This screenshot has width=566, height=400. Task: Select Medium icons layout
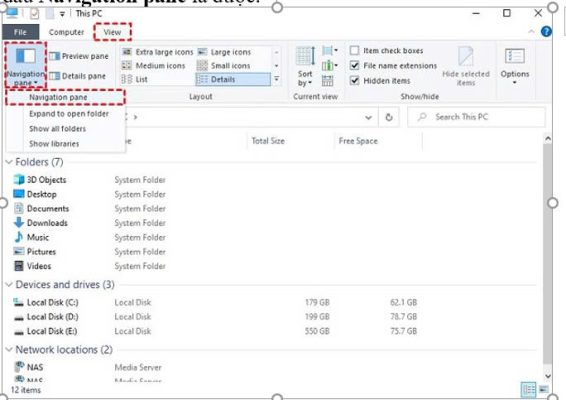coord(154,66)
